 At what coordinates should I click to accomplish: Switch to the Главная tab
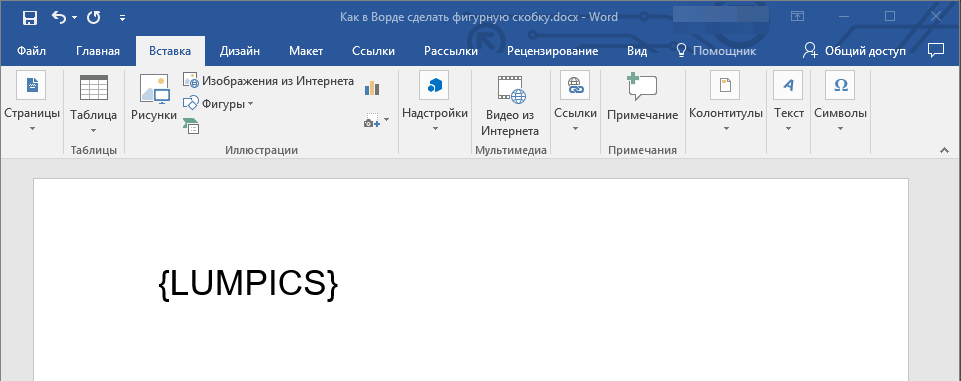(x=98, y=51)
